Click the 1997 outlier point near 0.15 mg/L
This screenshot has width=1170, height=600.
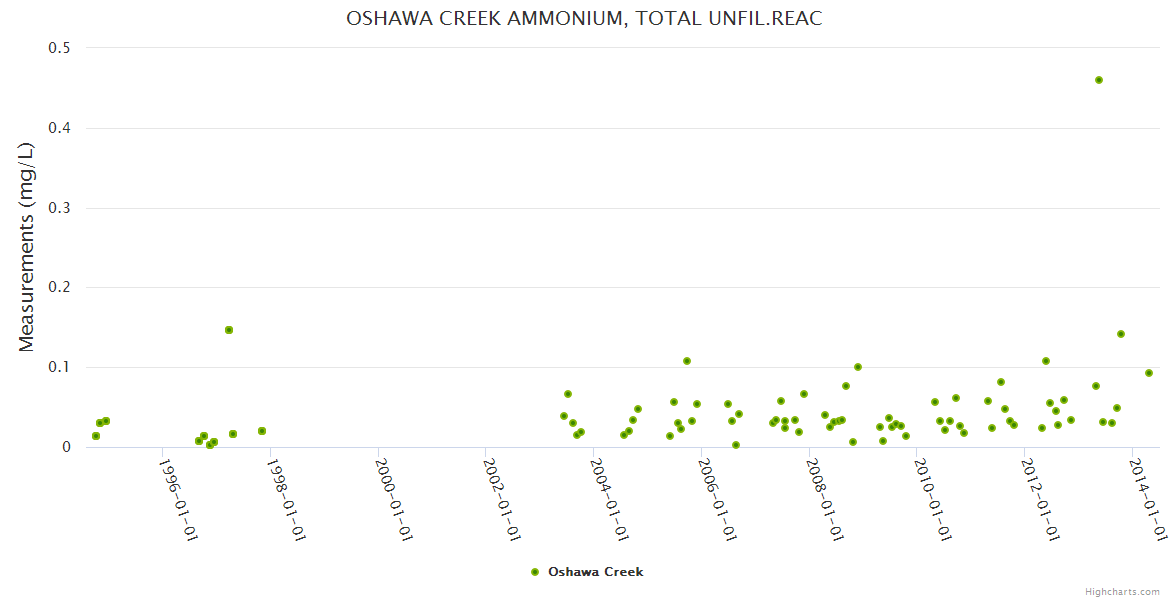click(x=229, y=330)
